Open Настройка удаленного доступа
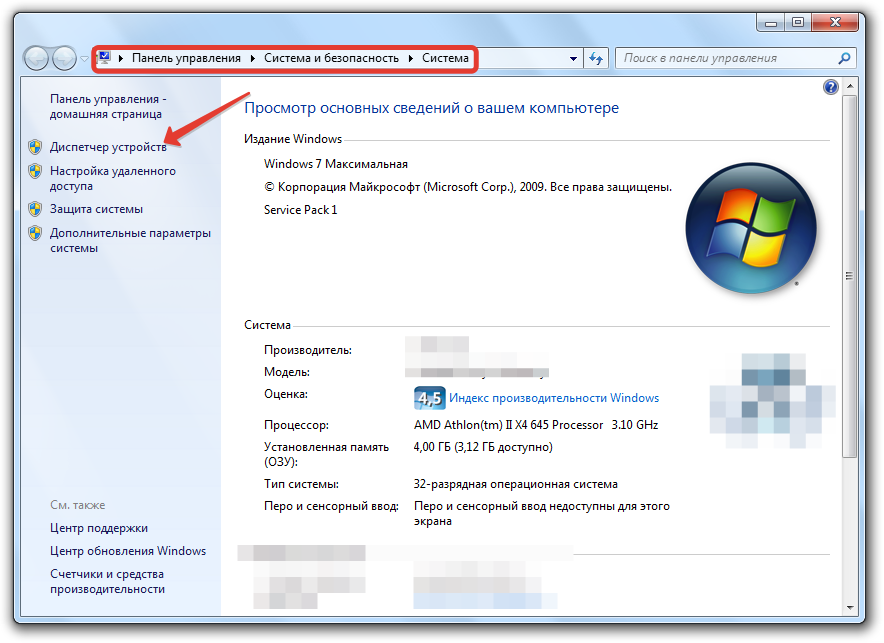Image resolution: width=884 pixels, height=643 pixels. click(113, 178)
